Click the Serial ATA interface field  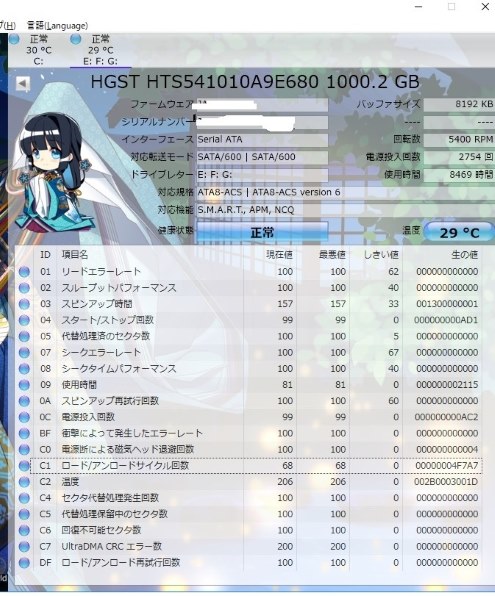262,139
